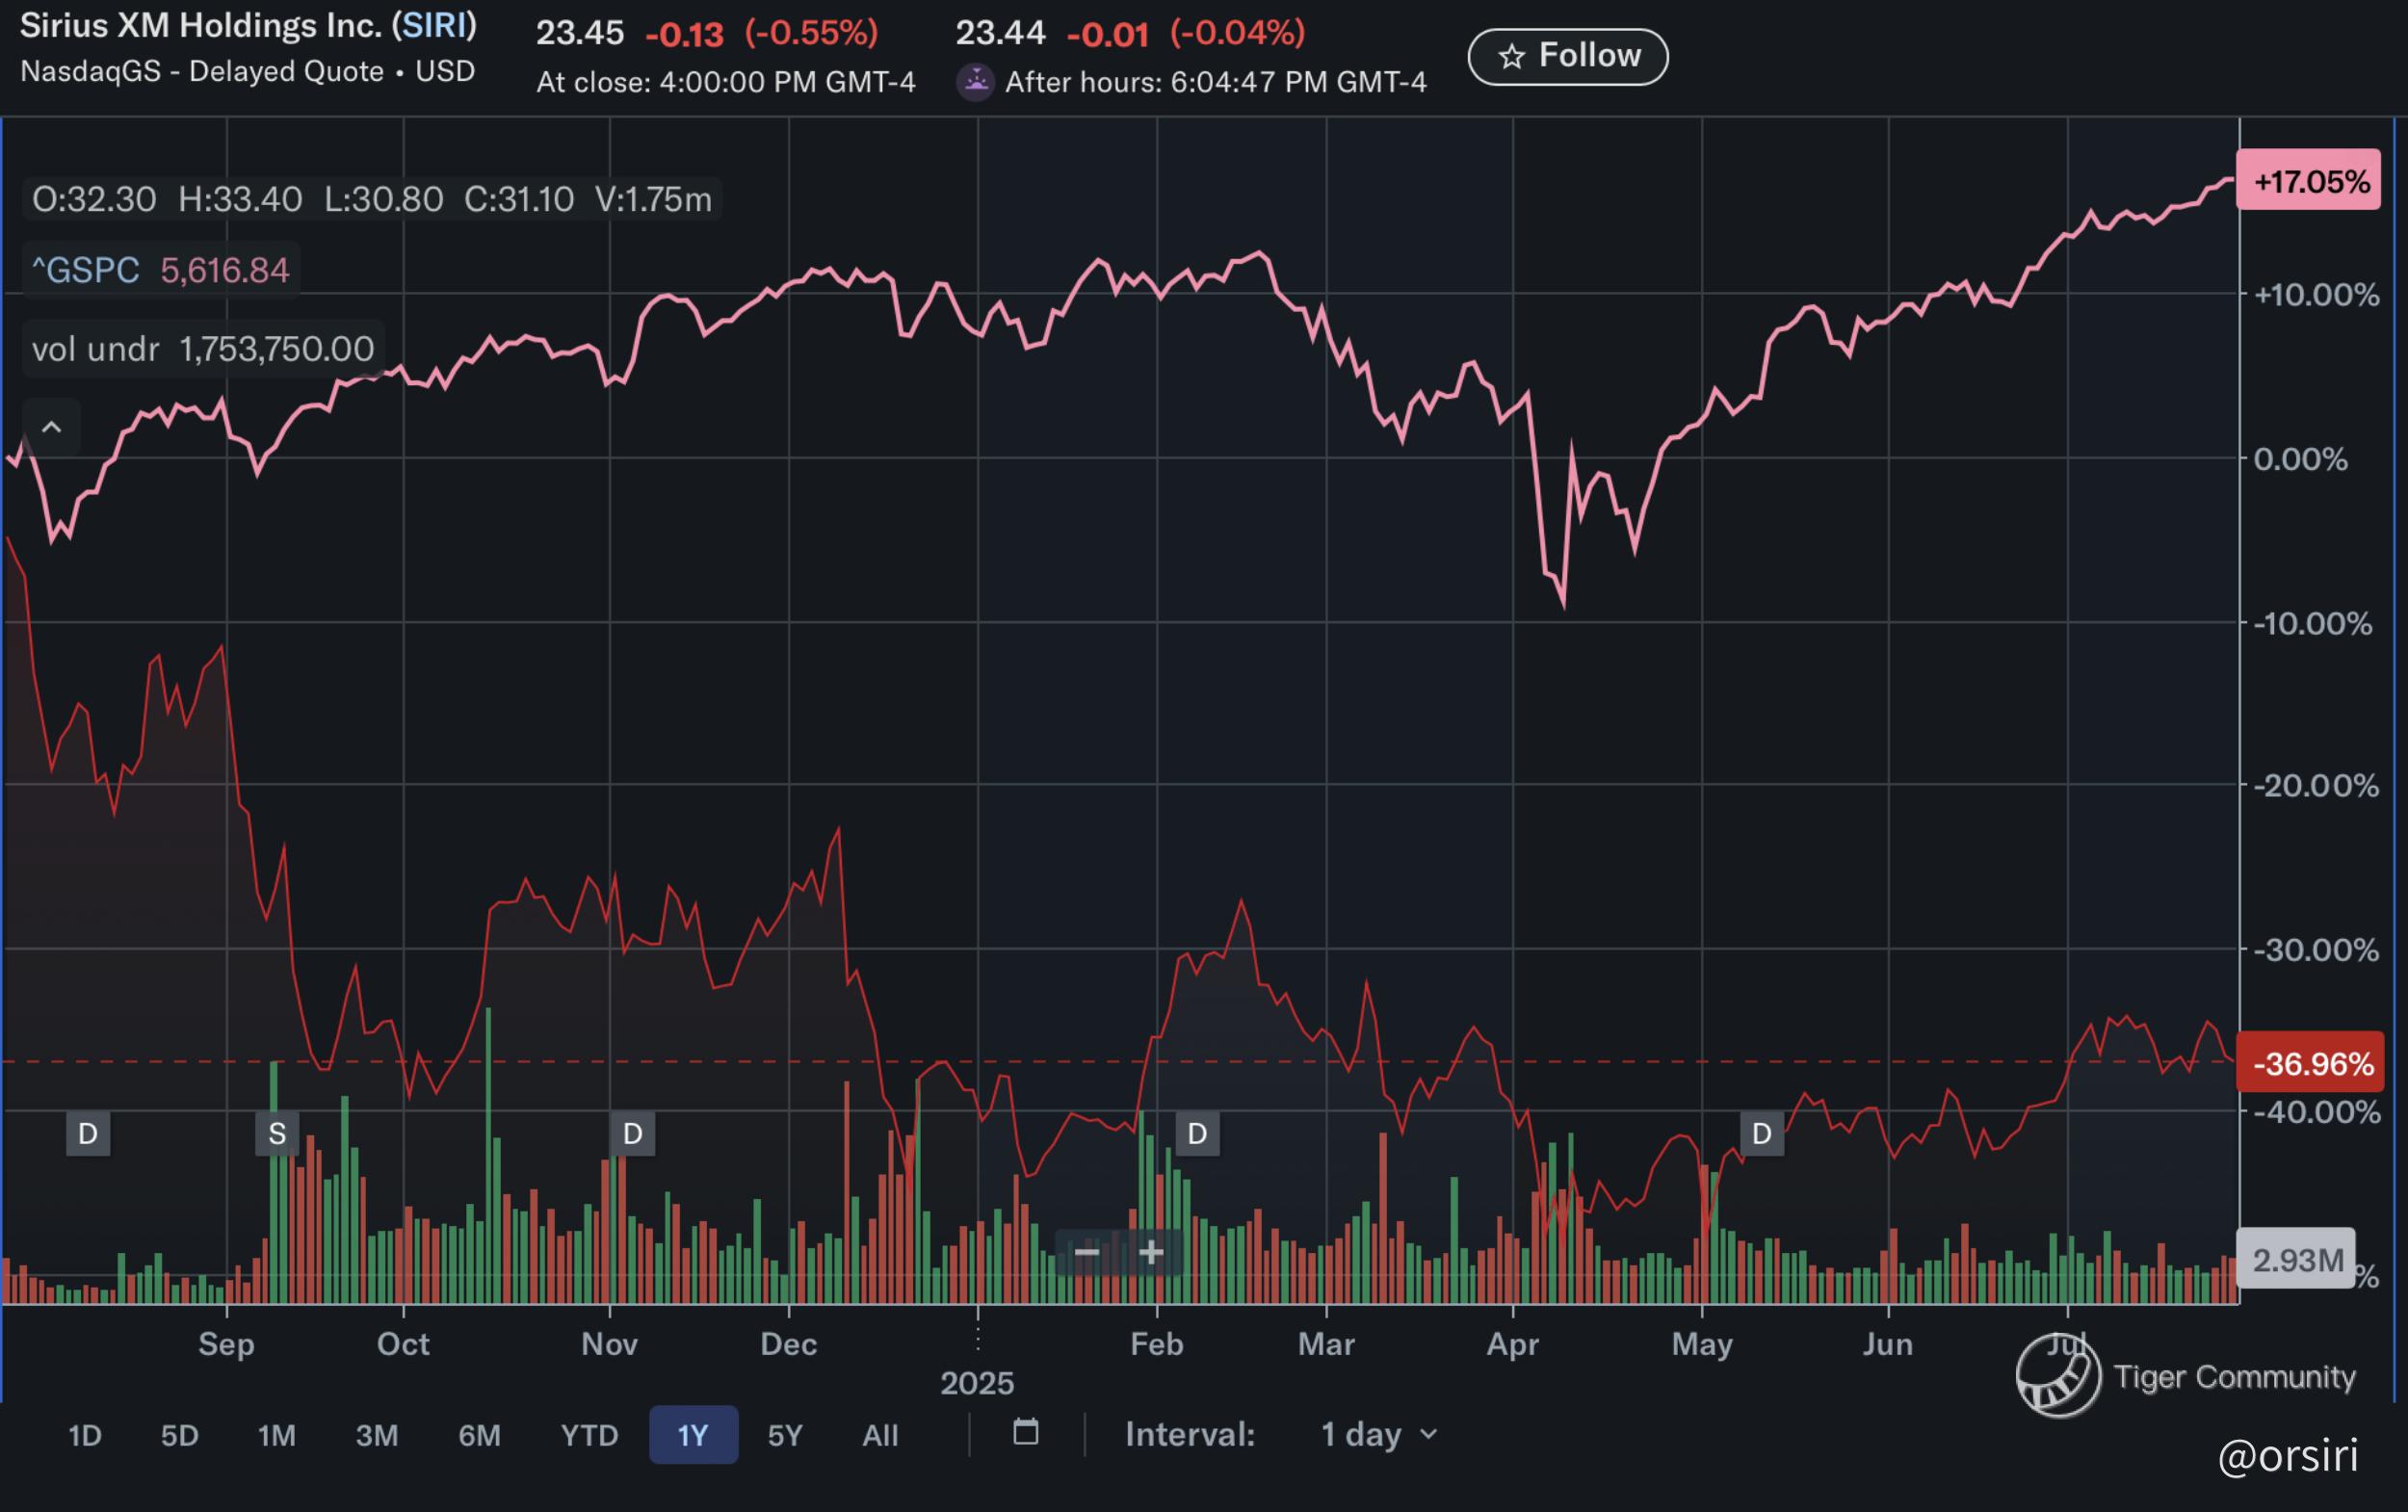Click the D dividend marker near November
Viewport: 2408px width, 1512px height.
[632, 1134]
